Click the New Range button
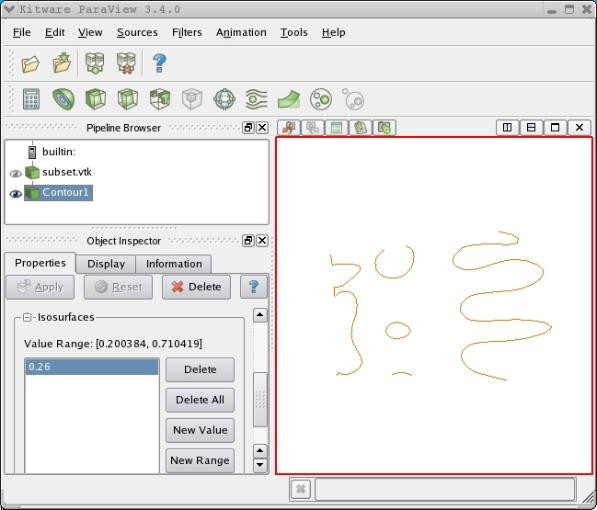 200,460
